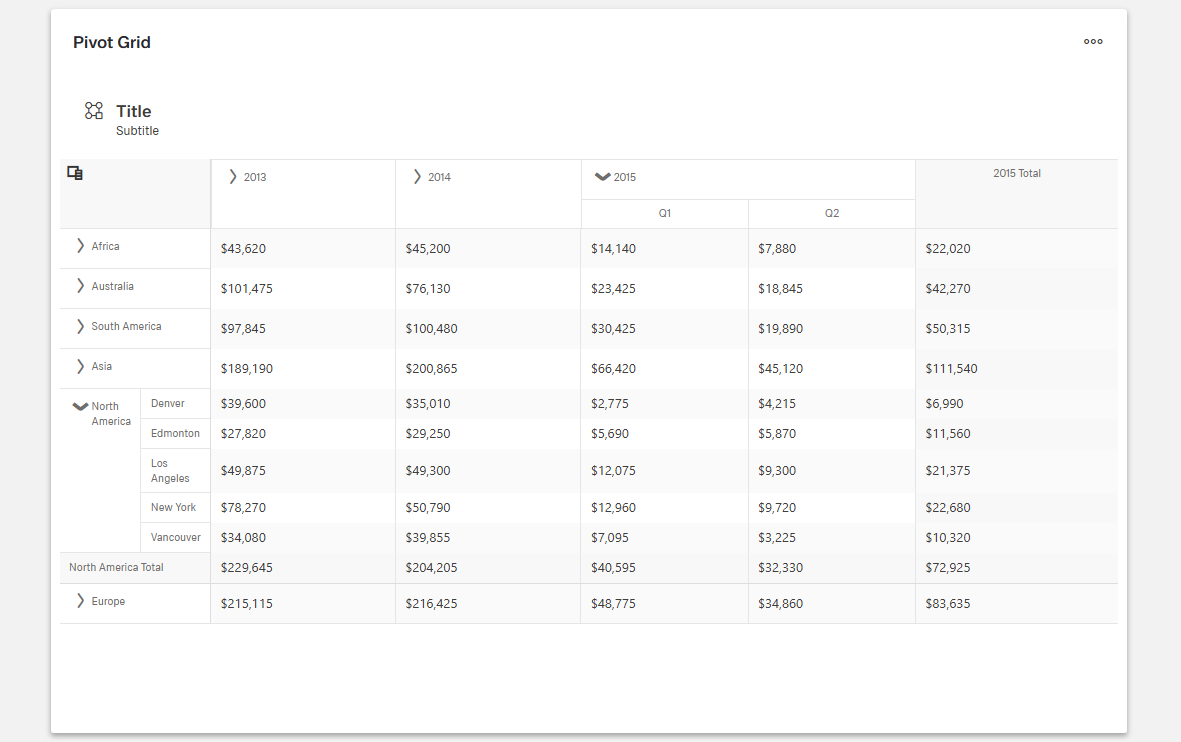Viewport: 1181px width, 742px height.
Task: Expand the Asia row
Action: (x=81, y=366)
